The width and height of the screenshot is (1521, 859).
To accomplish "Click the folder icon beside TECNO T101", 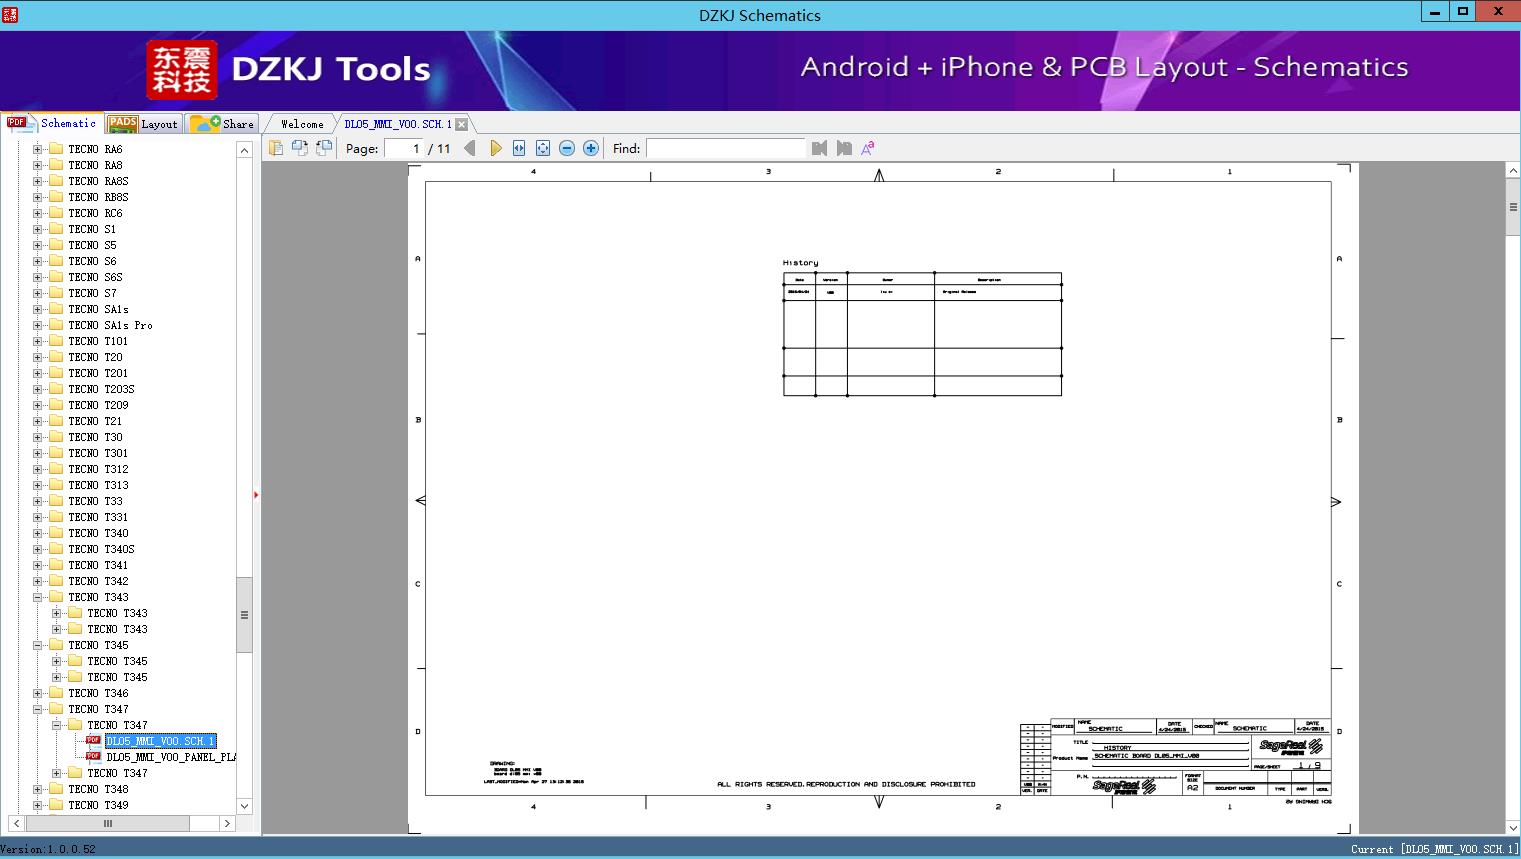I will (x=56, y=341).
